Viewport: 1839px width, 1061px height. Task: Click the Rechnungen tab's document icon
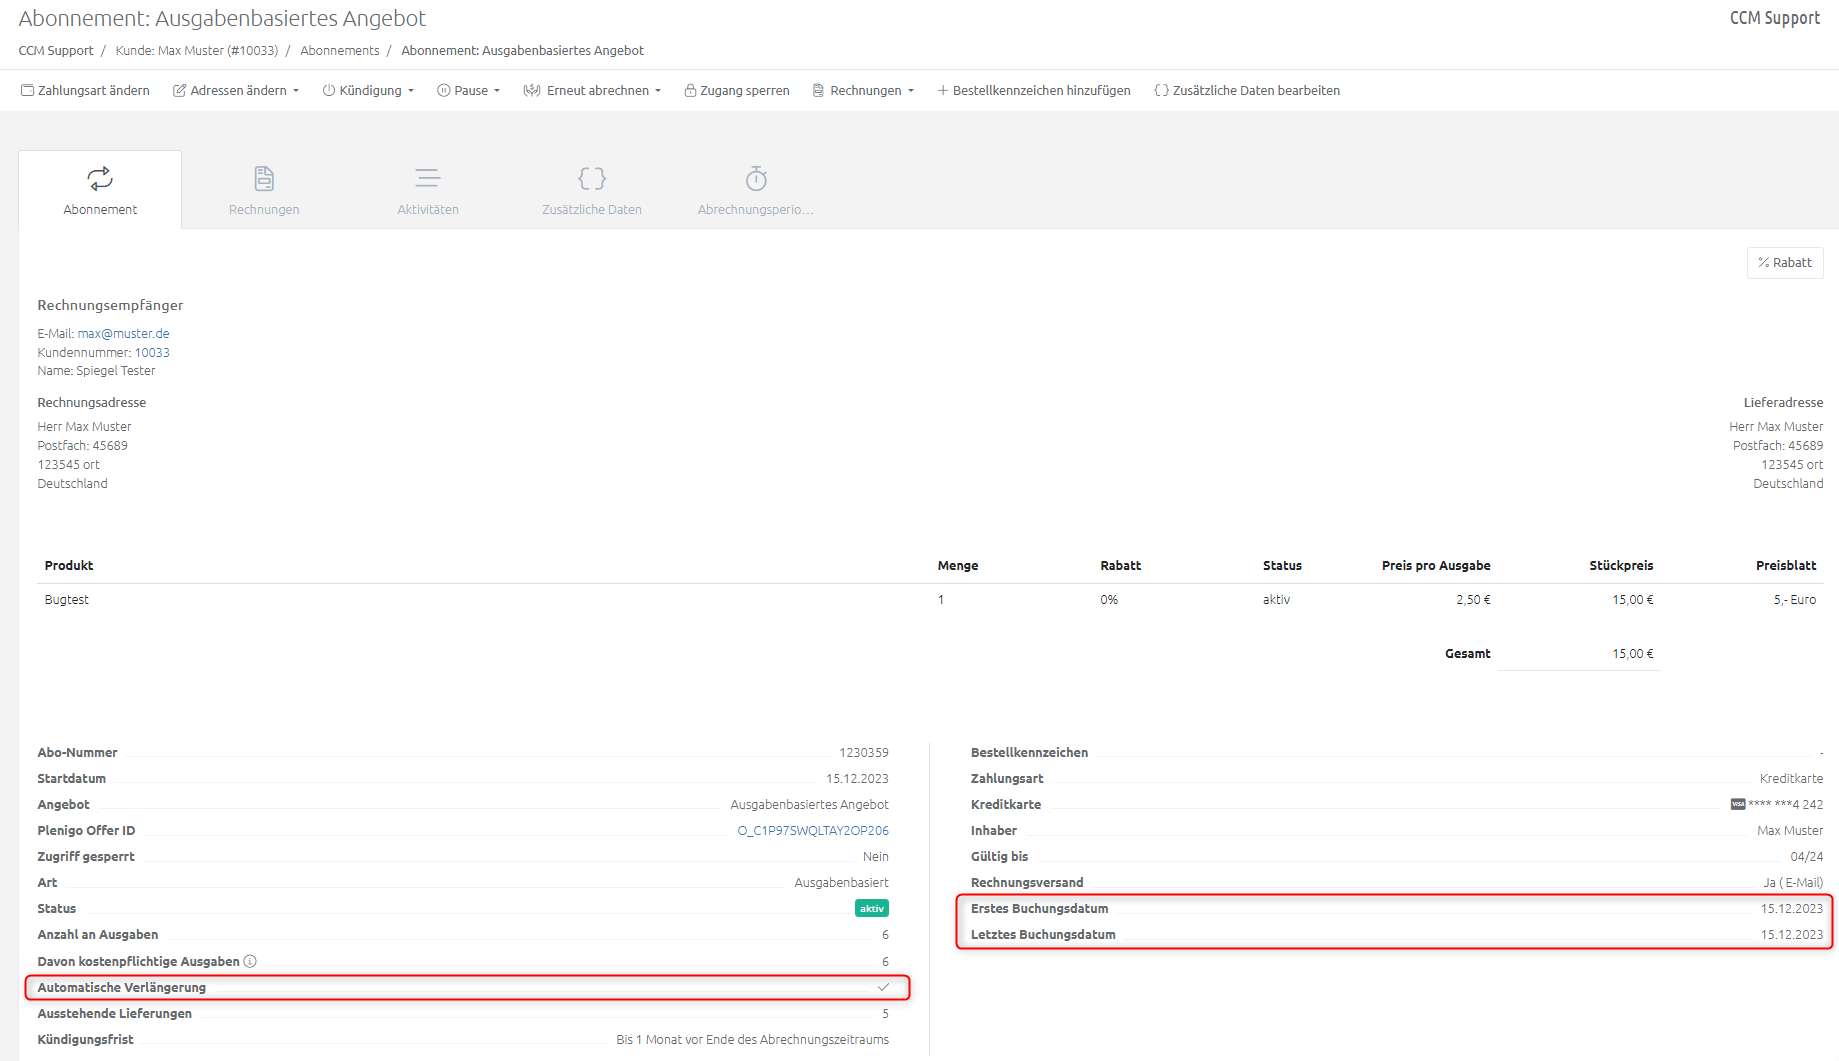click(x=264, y=178)
